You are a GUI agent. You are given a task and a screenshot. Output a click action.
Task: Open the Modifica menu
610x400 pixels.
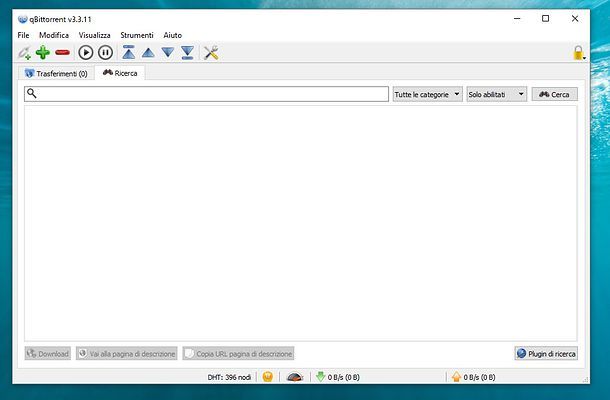point(54,35)
